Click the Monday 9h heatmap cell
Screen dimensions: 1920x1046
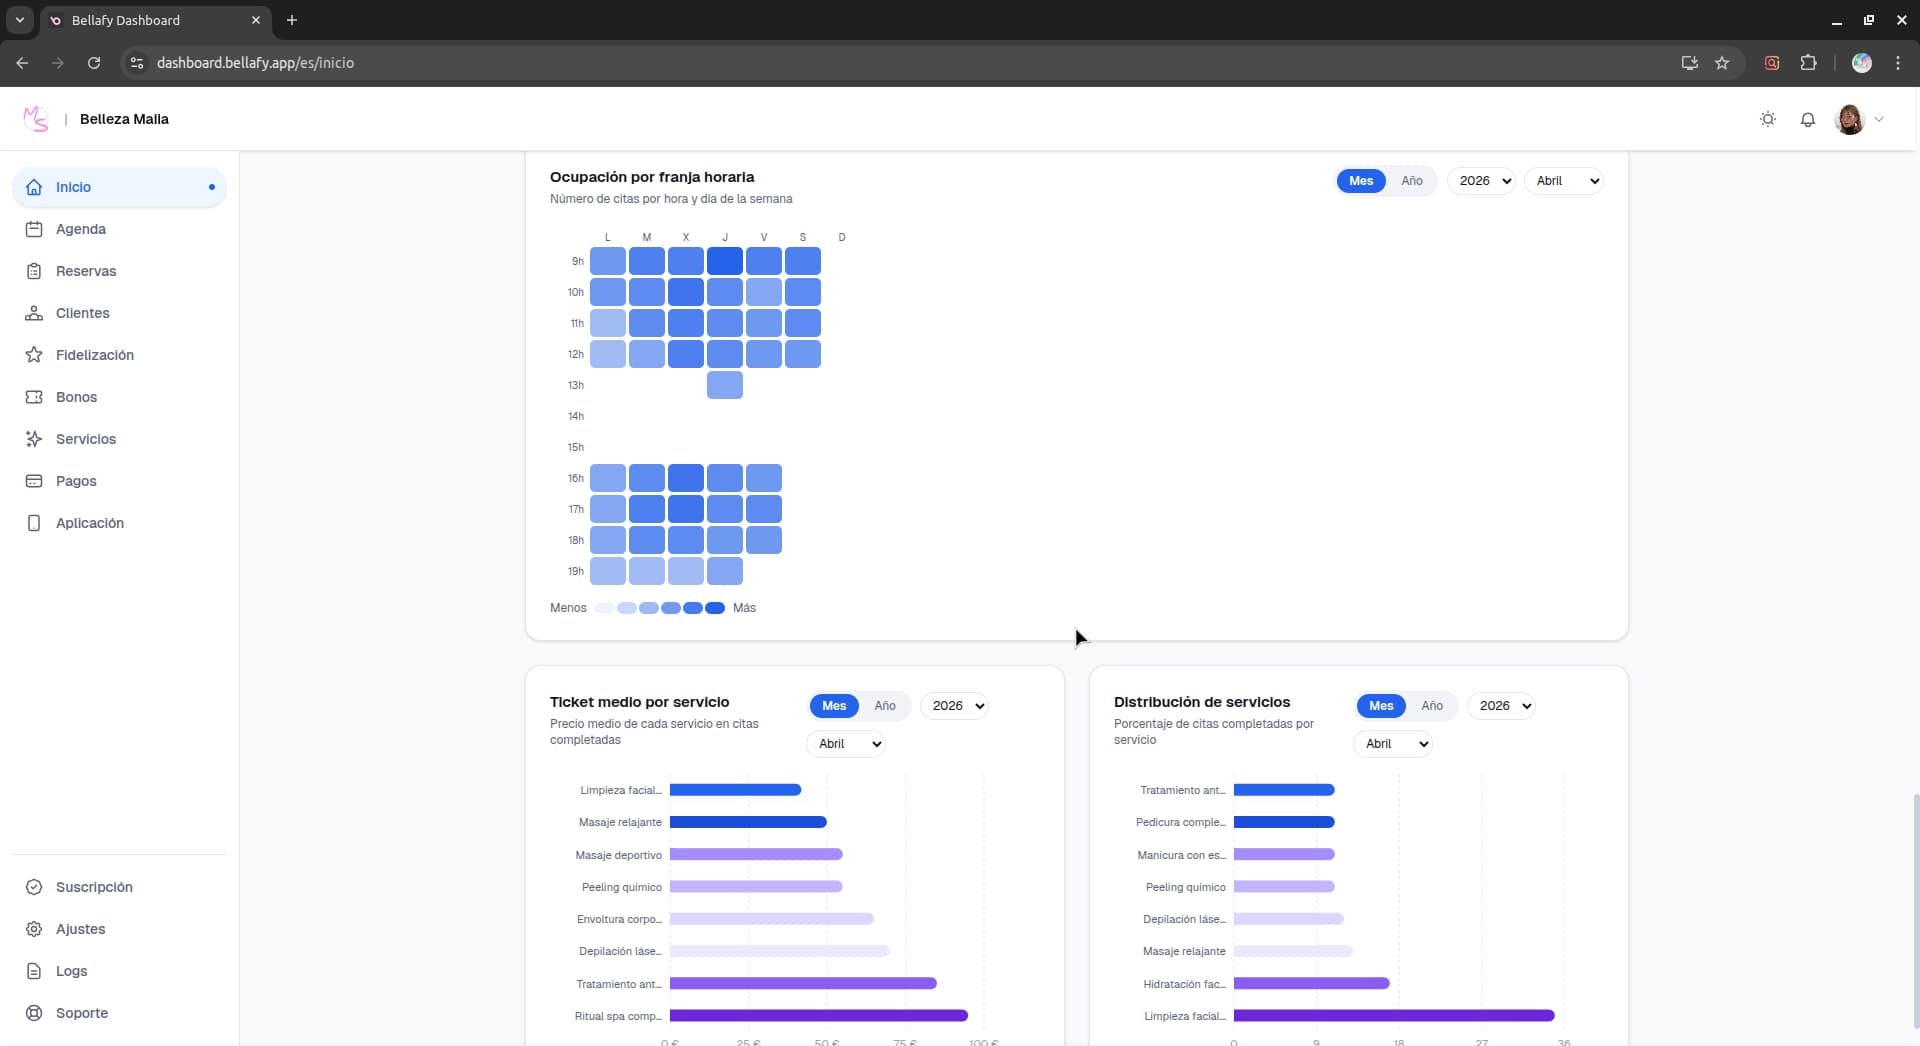tap(607, 261)
